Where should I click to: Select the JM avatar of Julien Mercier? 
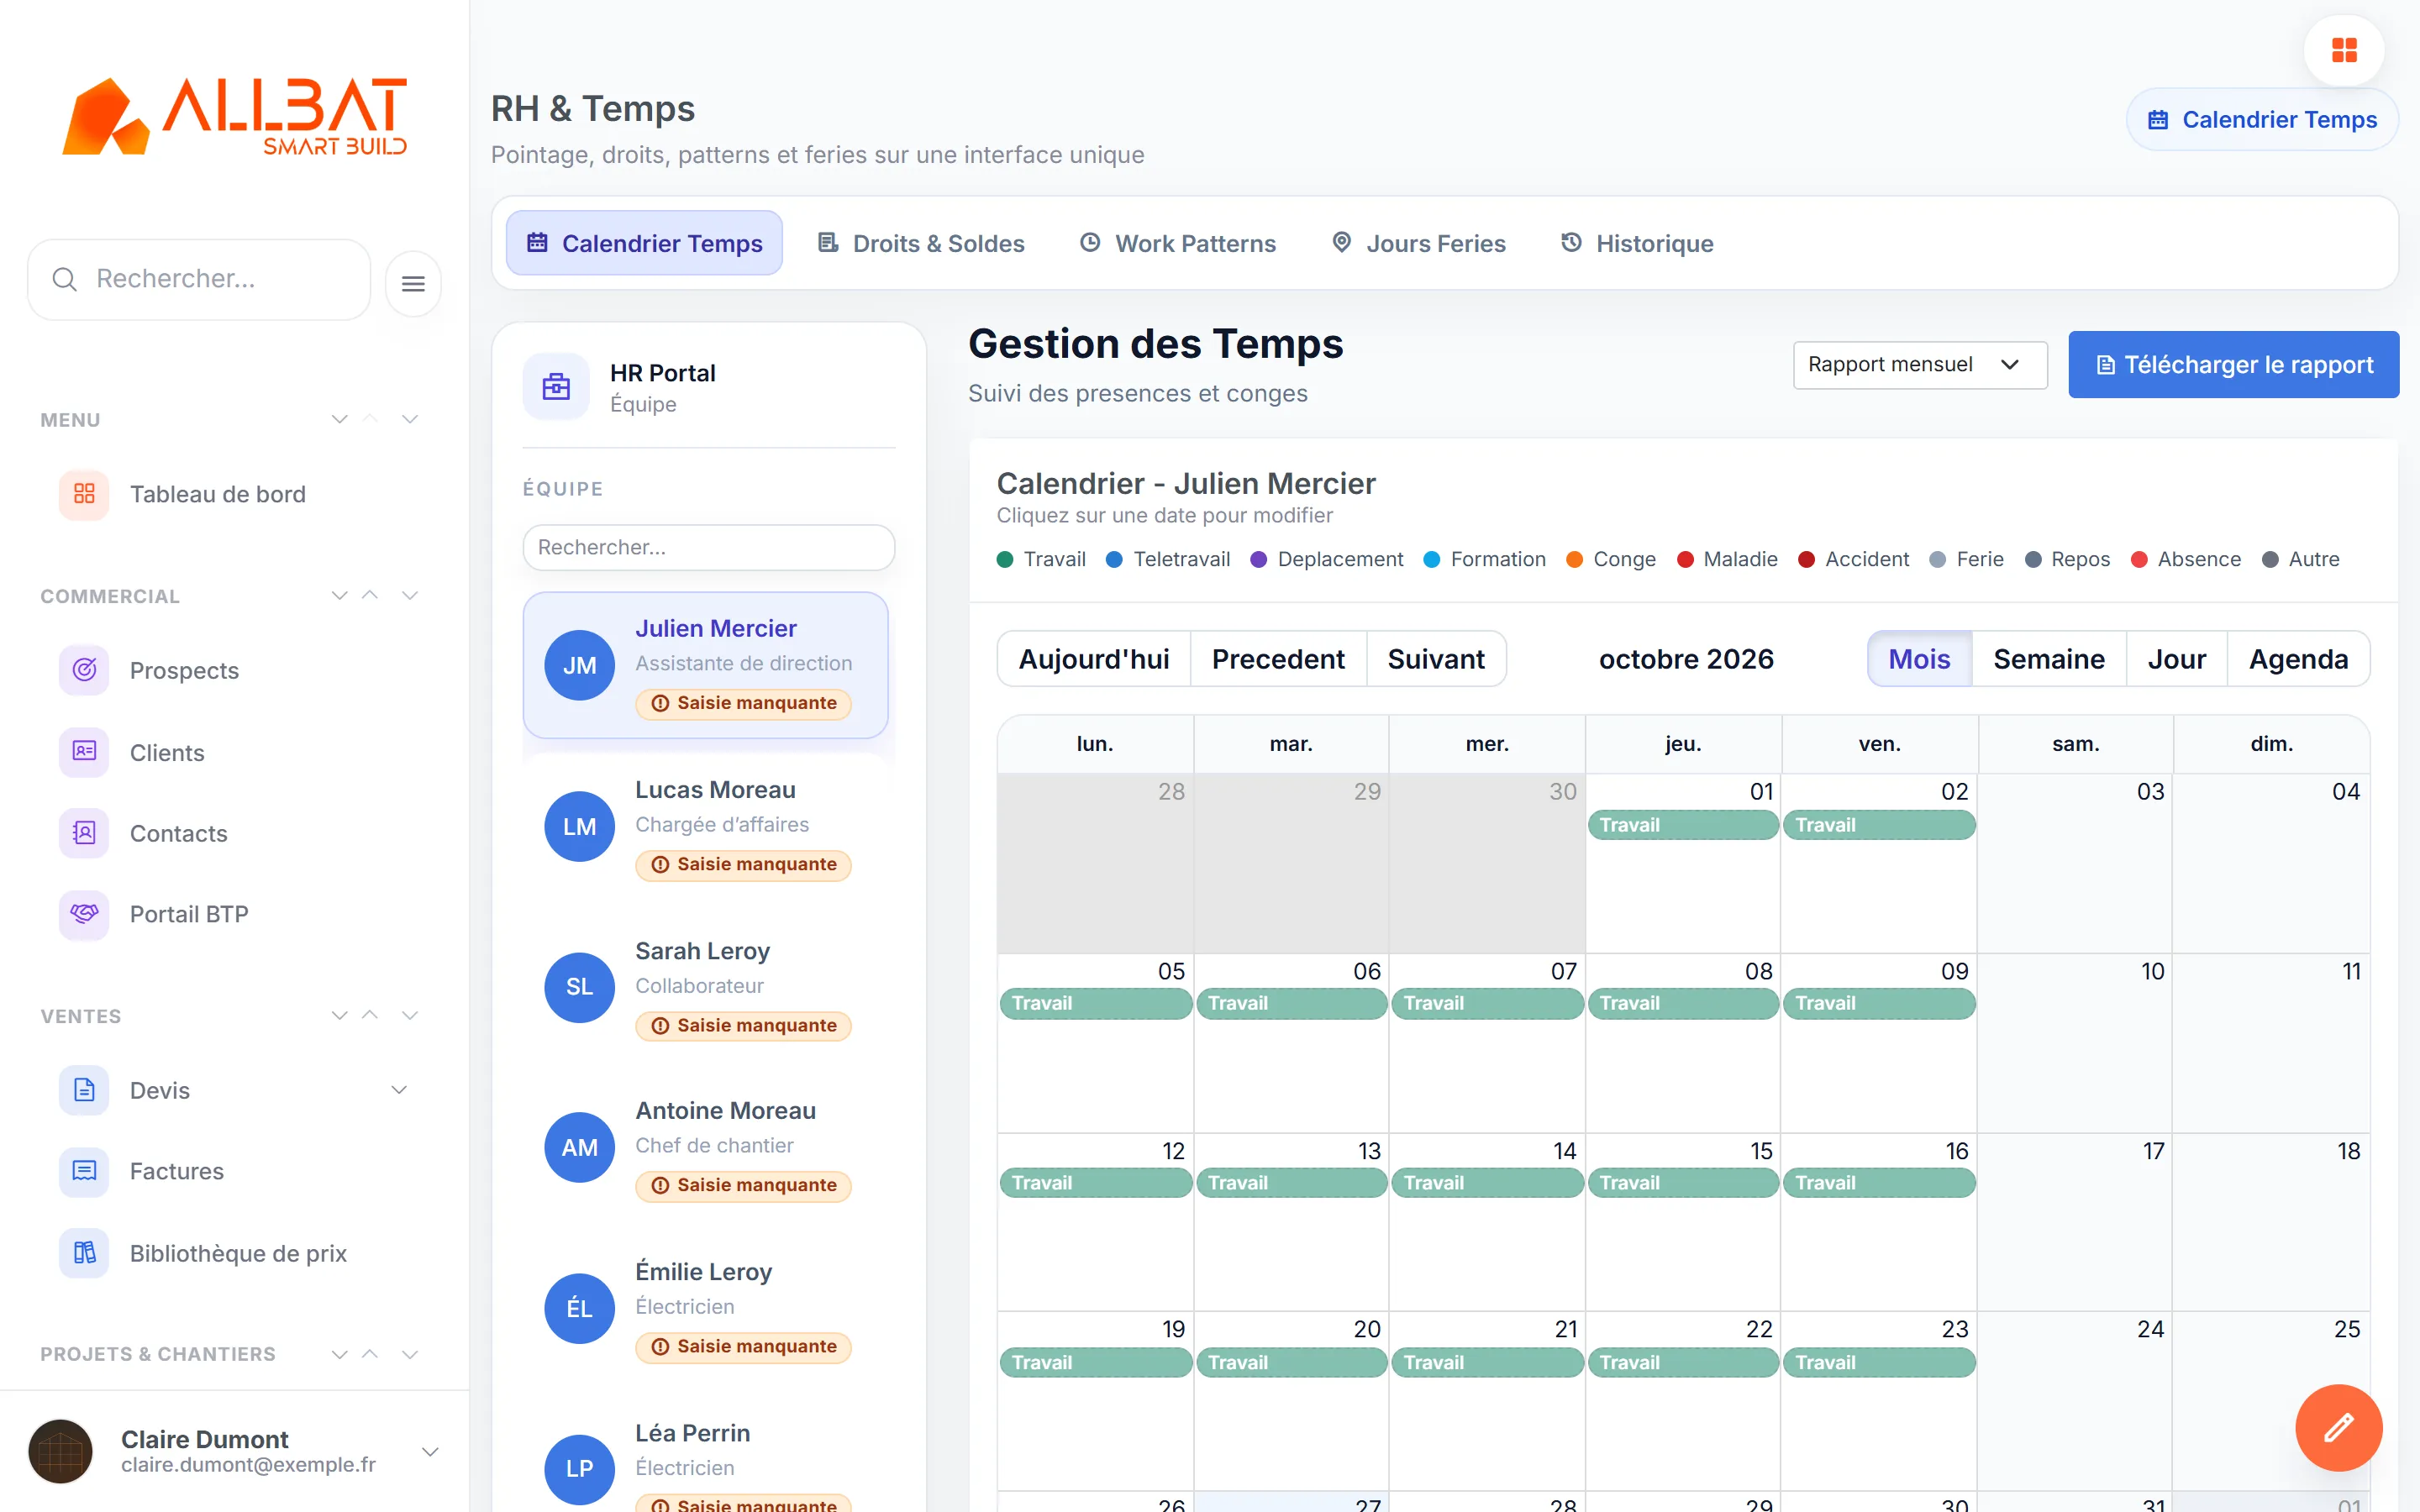[579, 665]
